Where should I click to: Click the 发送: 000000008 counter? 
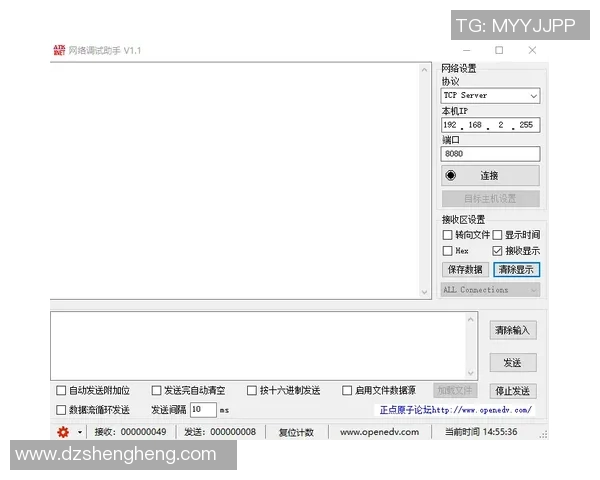(x=220, y=432)
